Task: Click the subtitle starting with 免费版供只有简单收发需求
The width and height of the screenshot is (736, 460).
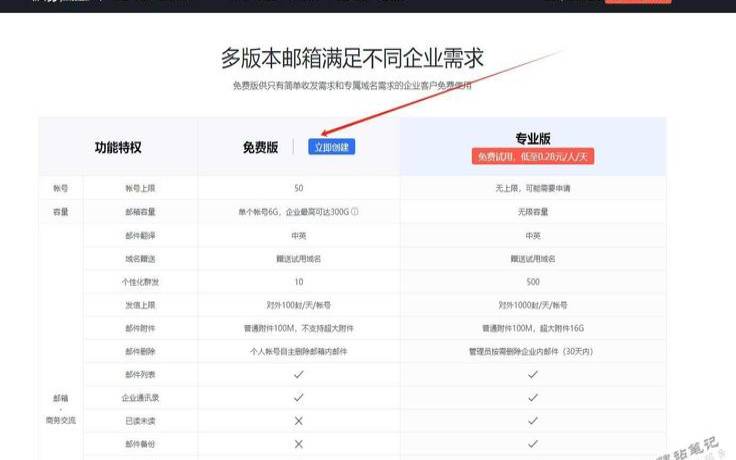Action: (352, 85)
